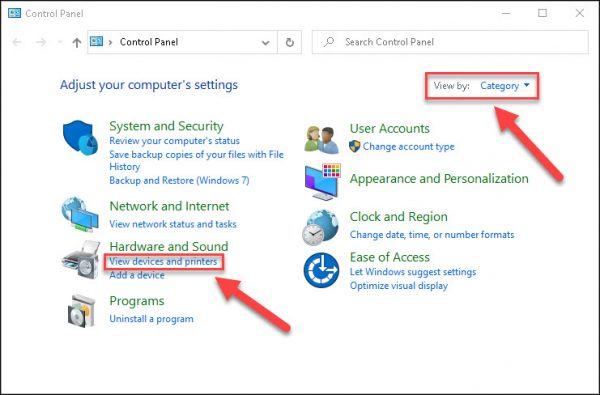Viewport: 600px width, 395px height.
Task: Open the User Accounts people icon
Action: 322,140
